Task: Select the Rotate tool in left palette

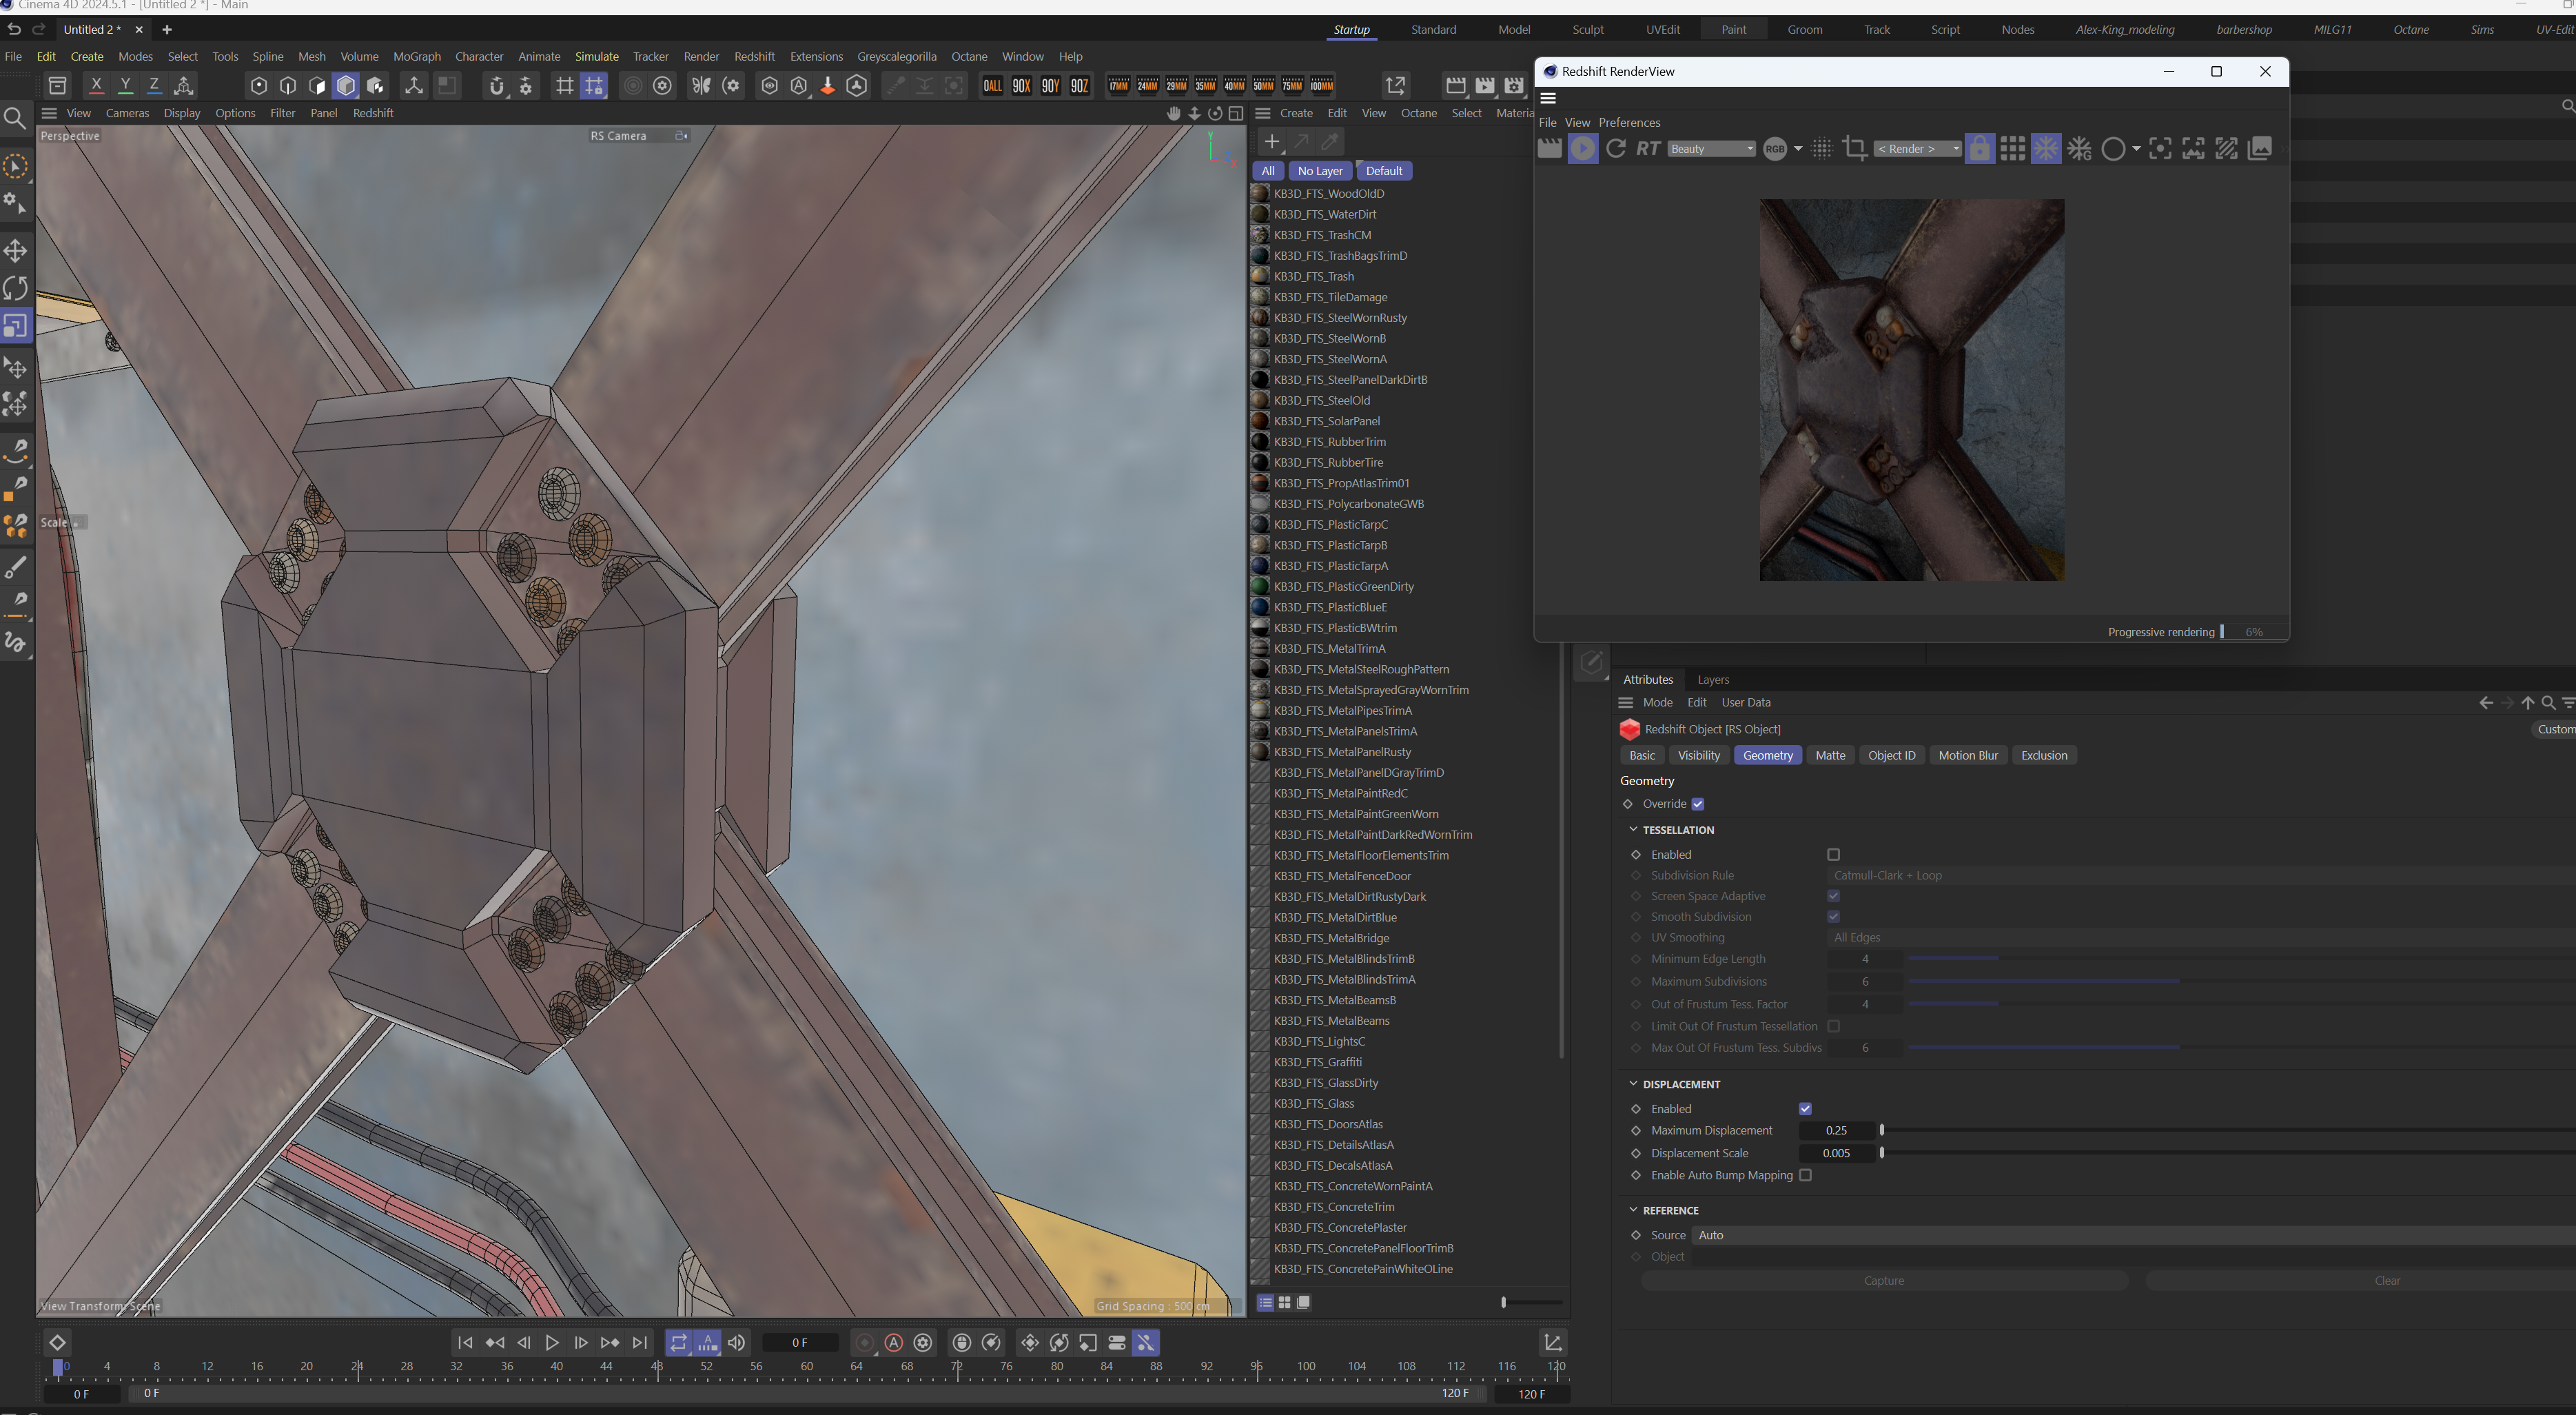Action: pos(15,288)
